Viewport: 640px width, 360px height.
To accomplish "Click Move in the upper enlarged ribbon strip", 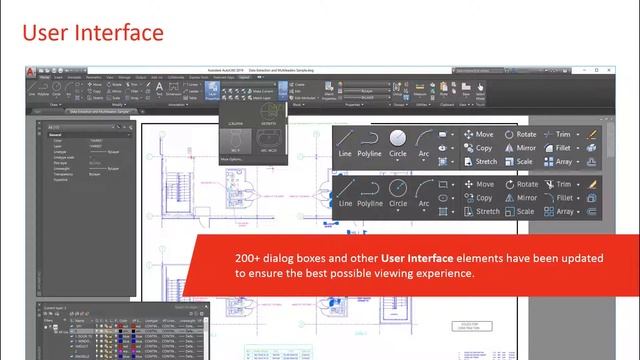I will [x=479, y=134].
